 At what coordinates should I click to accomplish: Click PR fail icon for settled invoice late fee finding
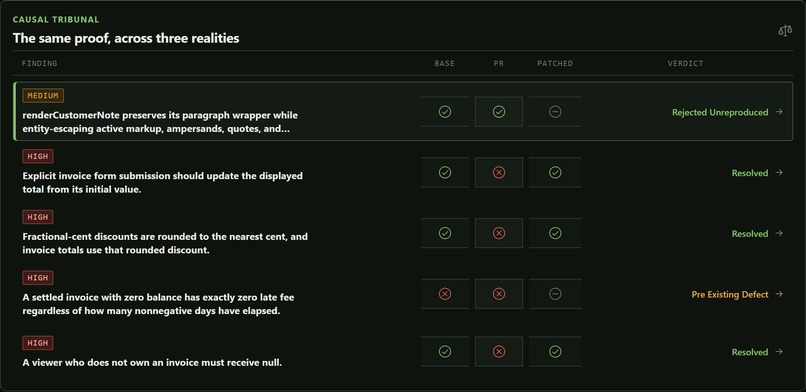pos(499,294)
